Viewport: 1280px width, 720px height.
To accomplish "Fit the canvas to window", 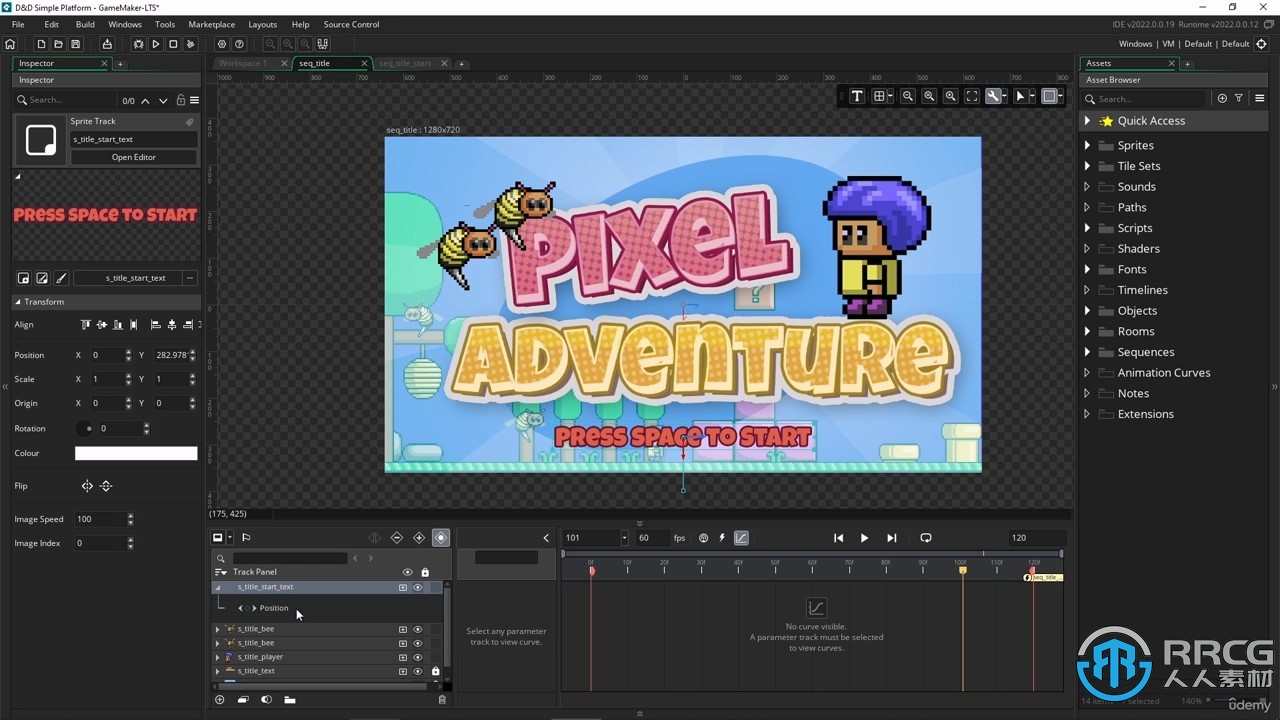I will (971, 96).
